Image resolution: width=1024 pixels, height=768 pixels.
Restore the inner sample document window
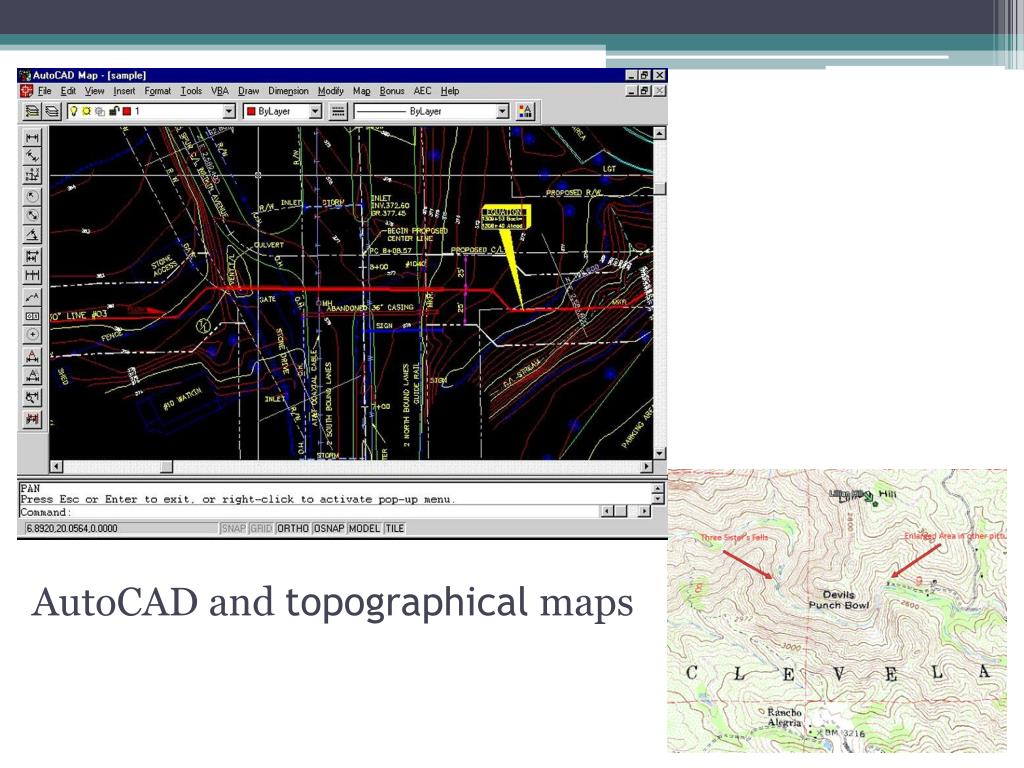tap(645, 91)
